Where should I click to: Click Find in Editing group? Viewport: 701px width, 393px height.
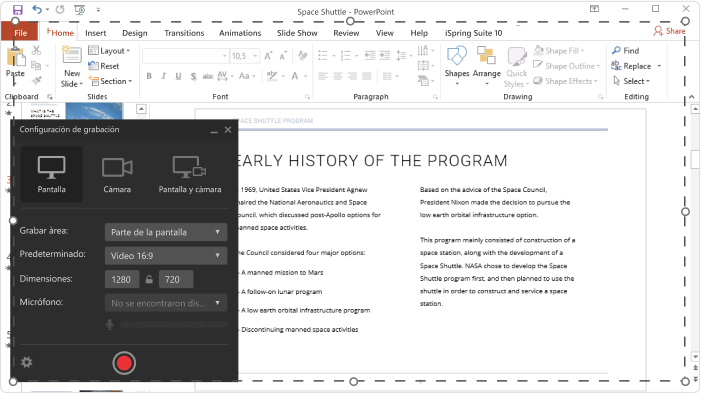click(x=626, y=51)
